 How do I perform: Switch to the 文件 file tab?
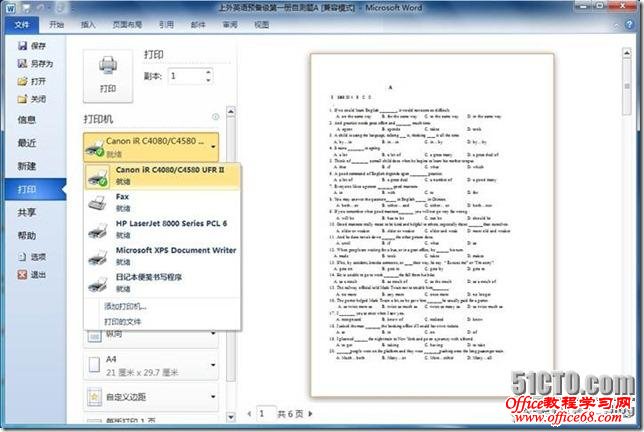click(x=22, y=25)
